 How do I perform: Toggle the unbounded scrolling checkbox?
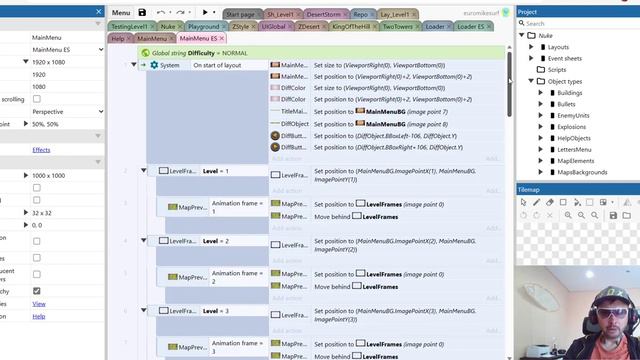[x=37, y=99]
